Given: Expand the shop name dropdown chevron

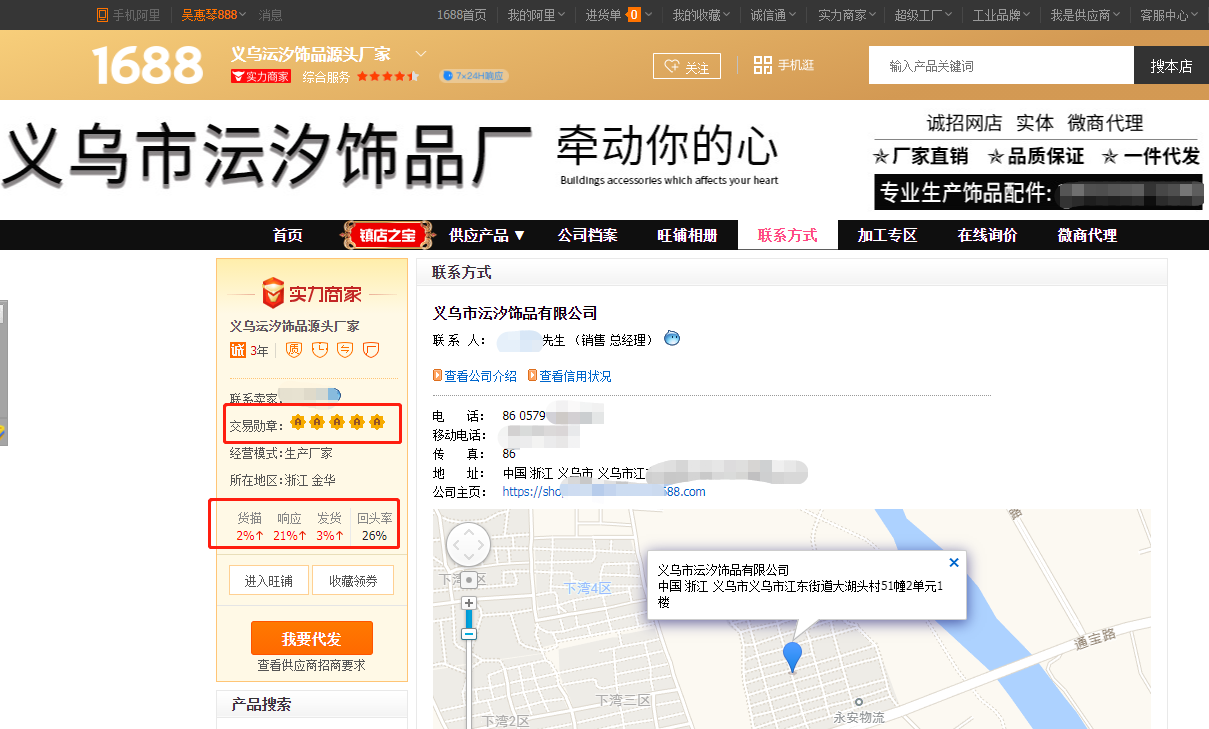Looking at the screenshot, I should point(421,53).
